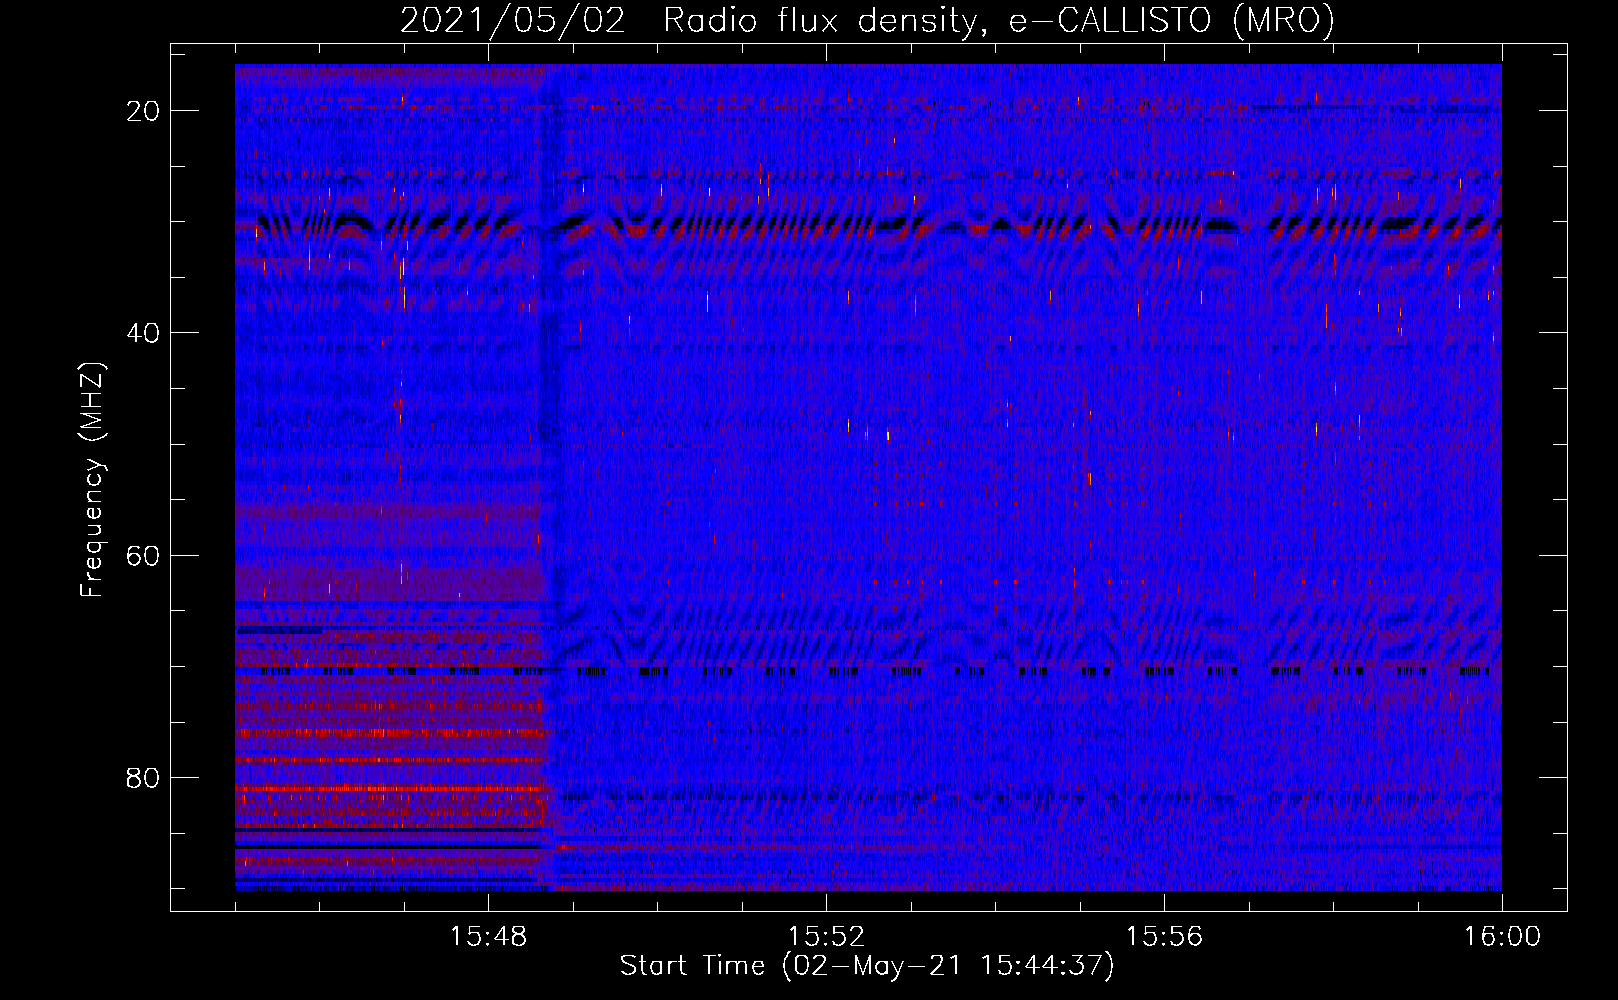Click the 60 MHz y-axis tick label
Viewport: 1618px width, 1000px height.
point(143,556)
